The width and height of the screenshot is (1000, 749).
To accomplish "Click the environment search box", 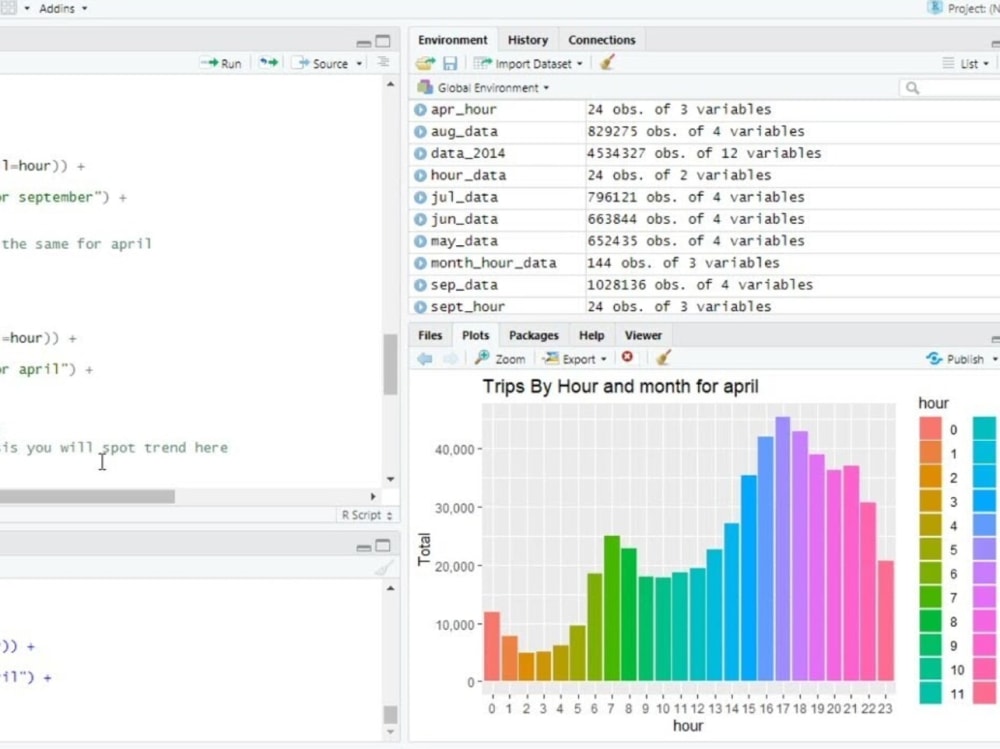I will (950, 87).
